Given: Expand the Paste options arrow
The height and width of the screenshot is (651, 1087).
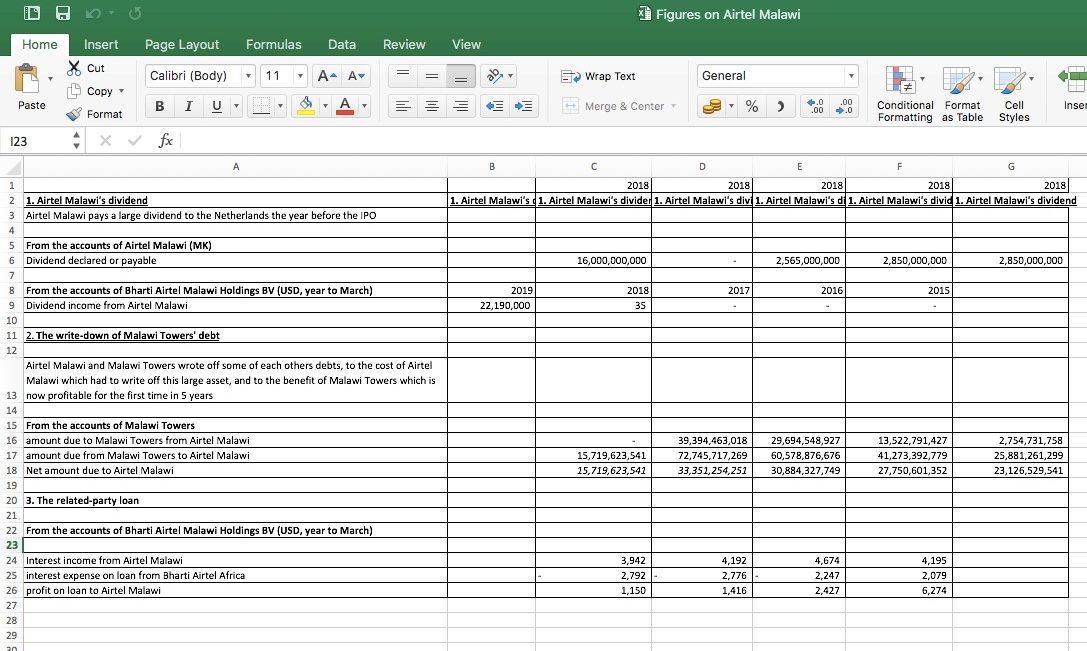Looking at the screenshot, I should [50, 79].
